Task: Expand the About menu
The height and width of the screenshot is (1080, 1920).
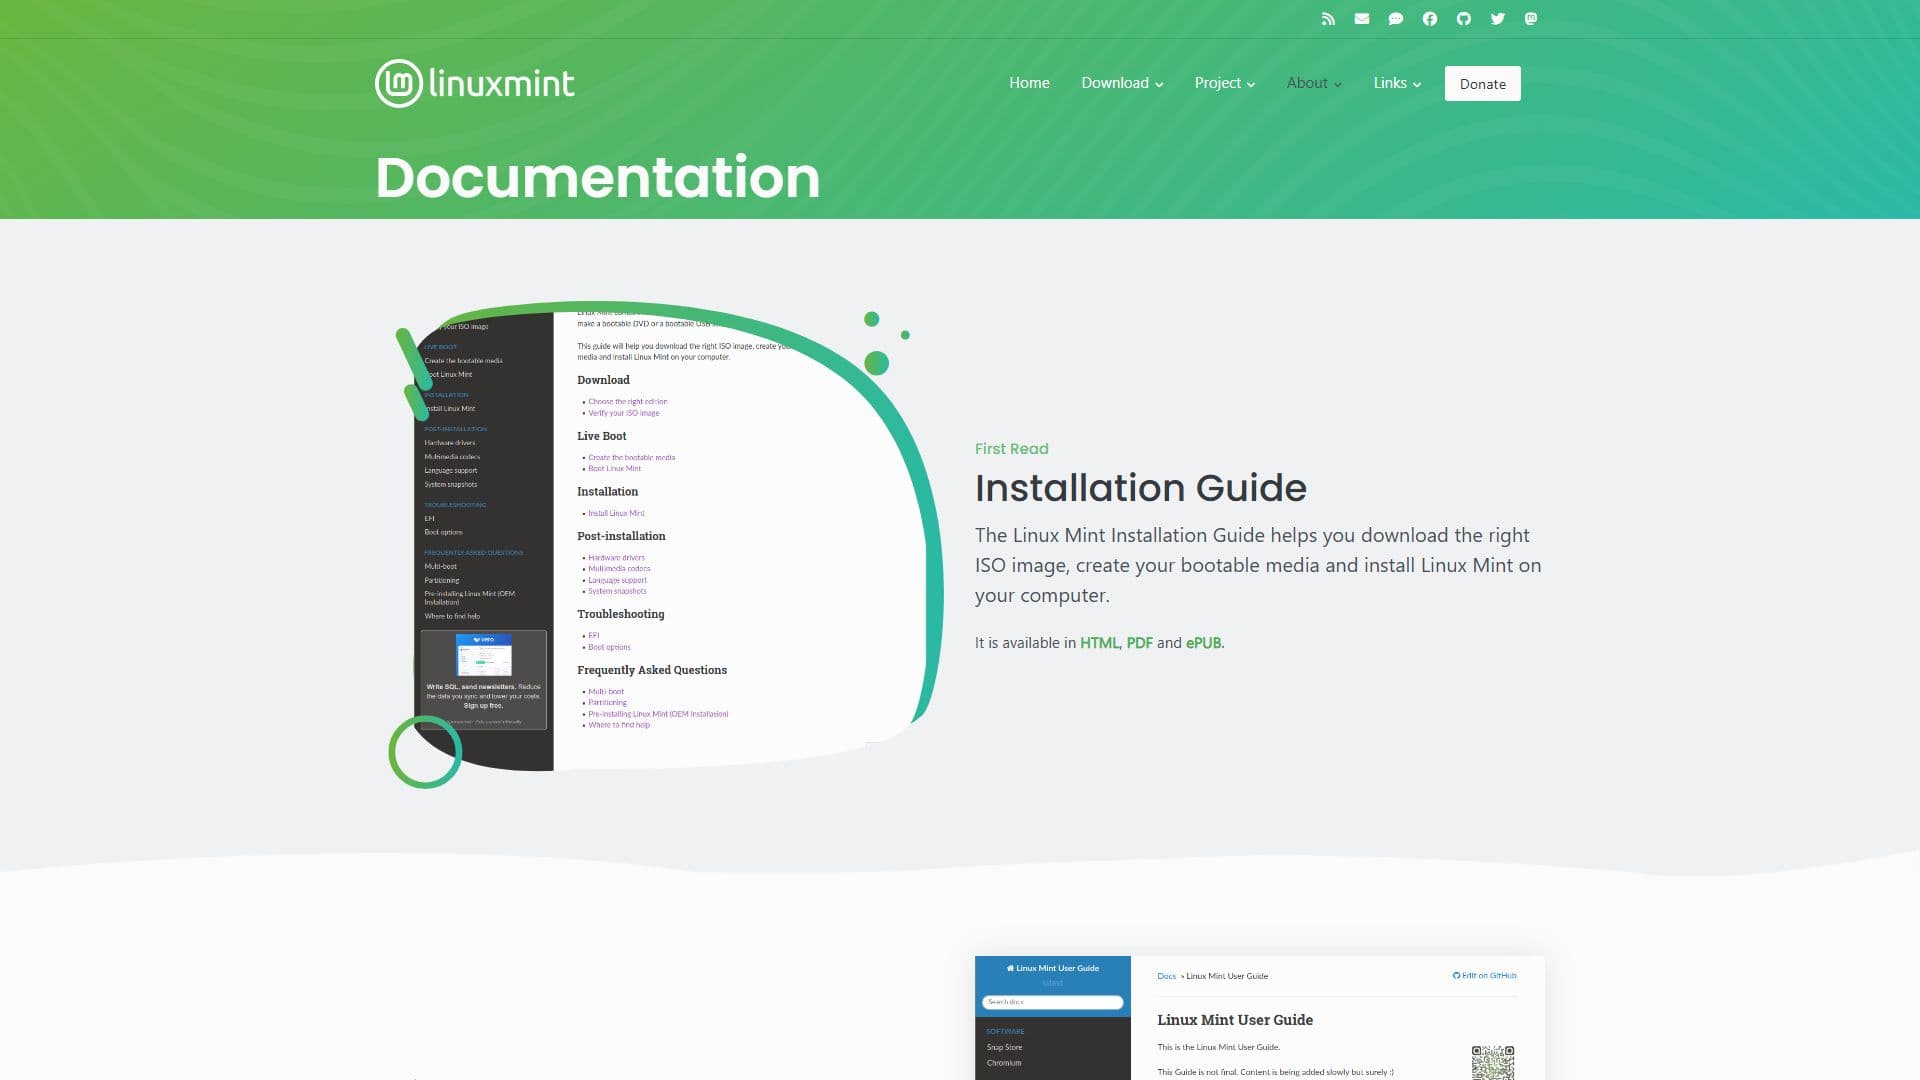Action: [x=1314, y=83]
